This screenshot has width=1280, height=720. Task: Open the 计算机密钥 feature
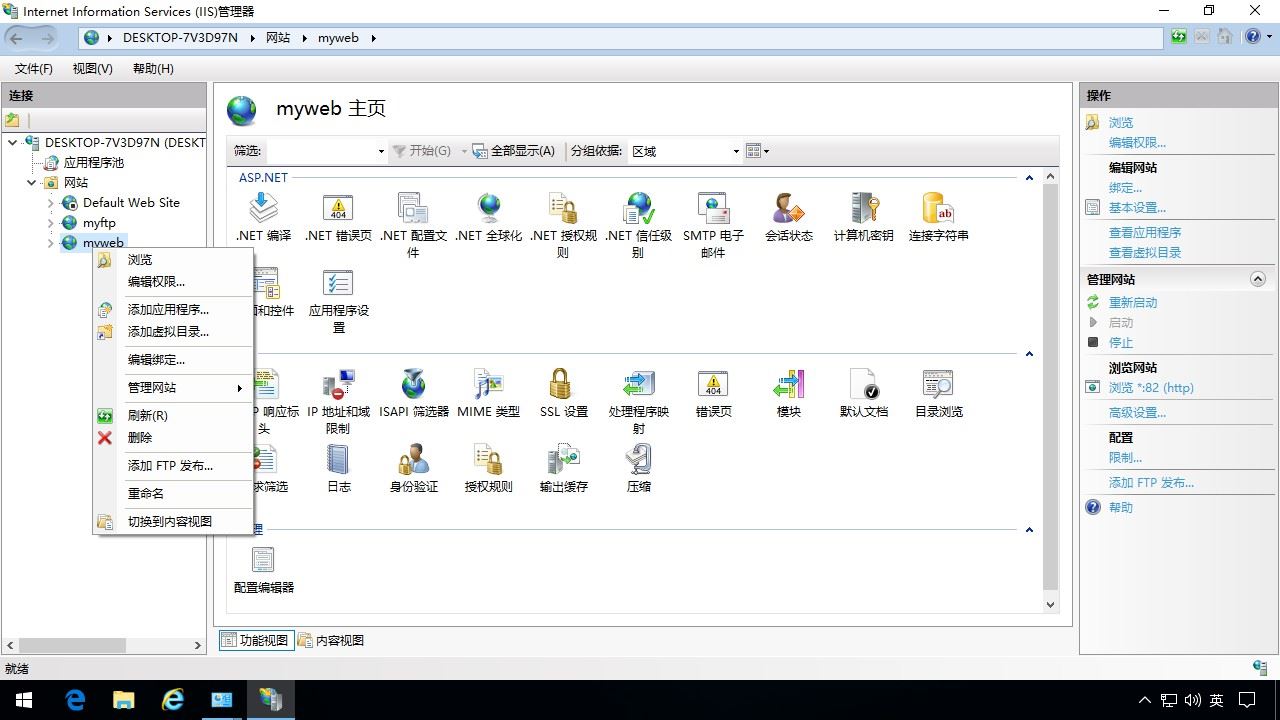[x=863, y=217]
